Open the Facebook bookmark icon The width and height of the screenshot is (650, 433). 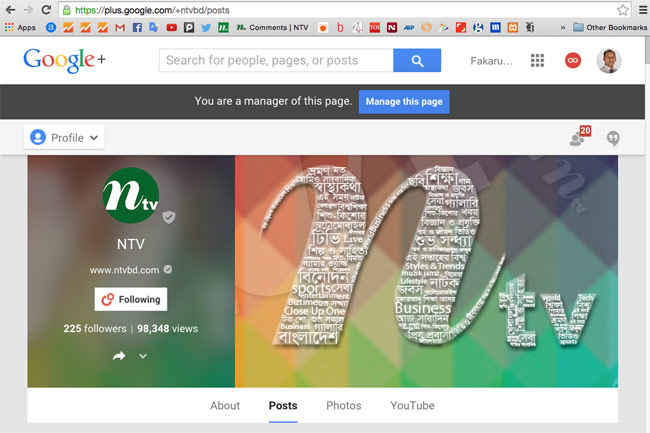(x=137, y=27)
